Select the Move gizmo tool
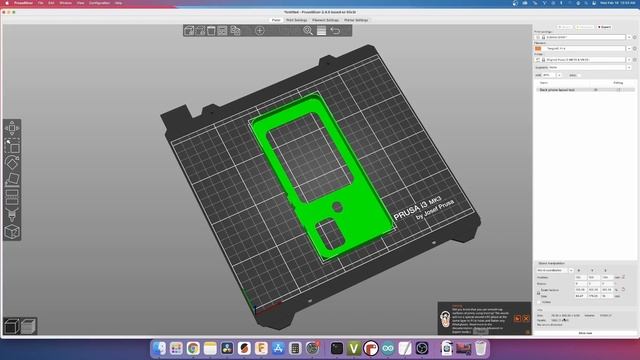The height and width of the screenshot is (360, 640). (12, 128)
